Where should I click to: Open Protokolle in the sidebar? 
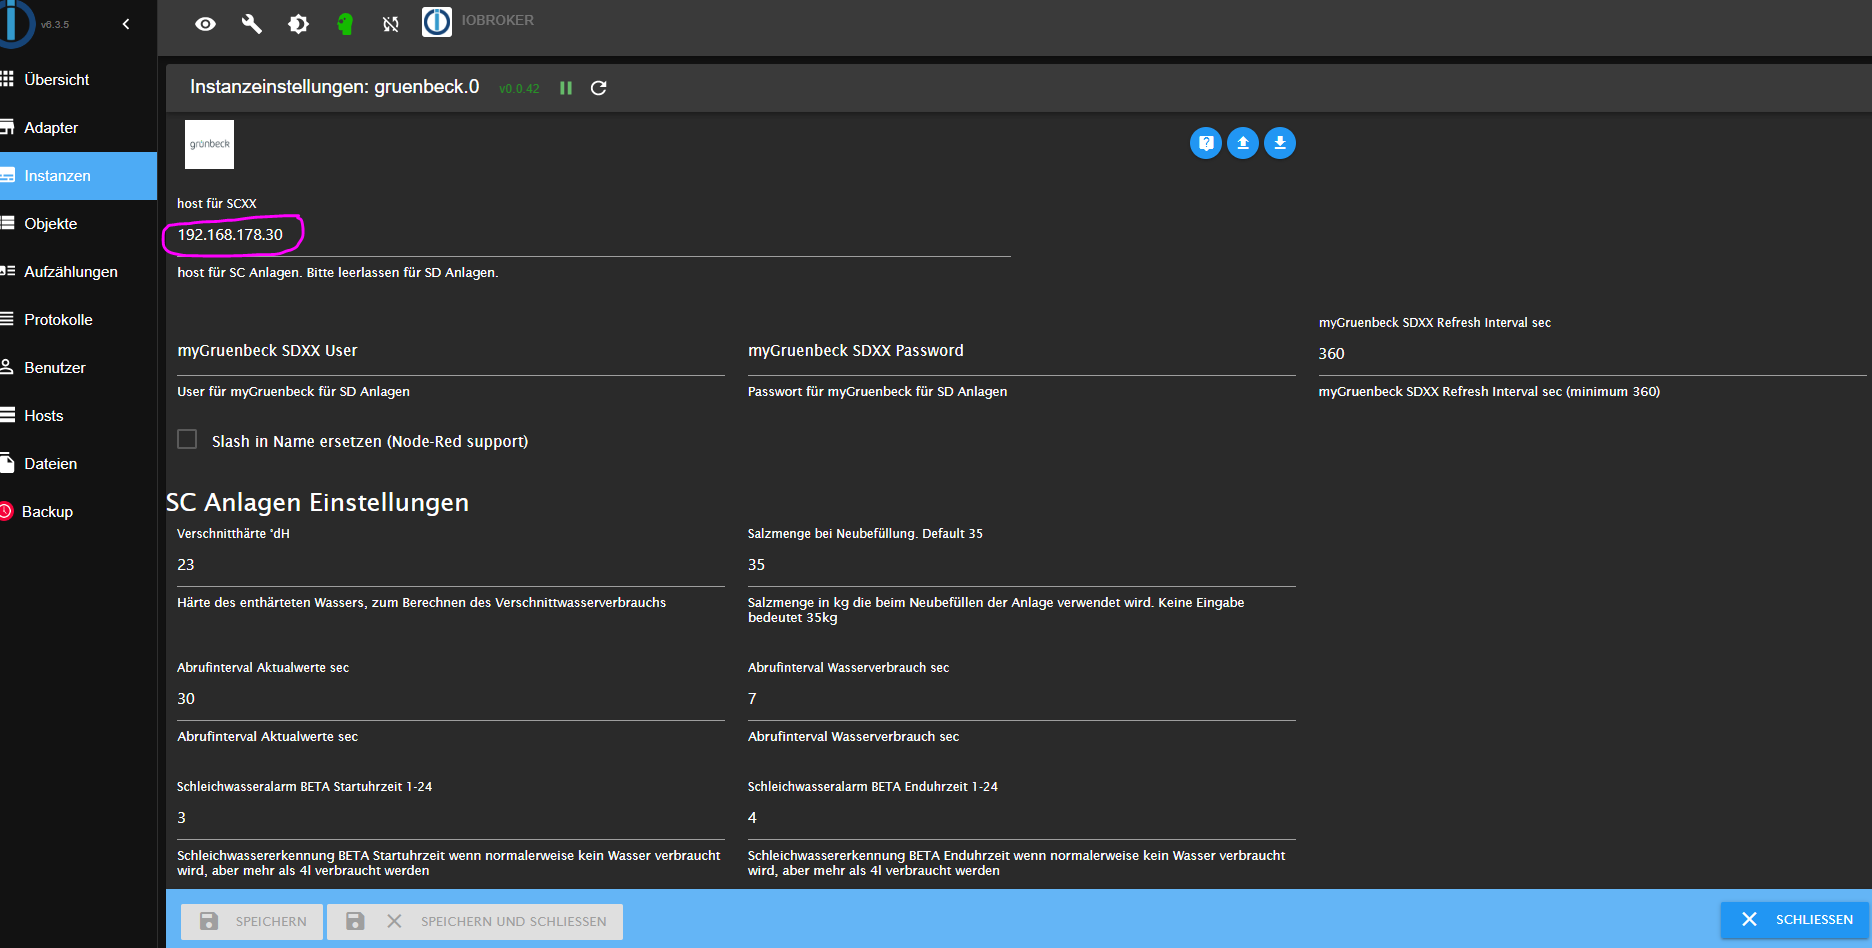pos(78,320)
